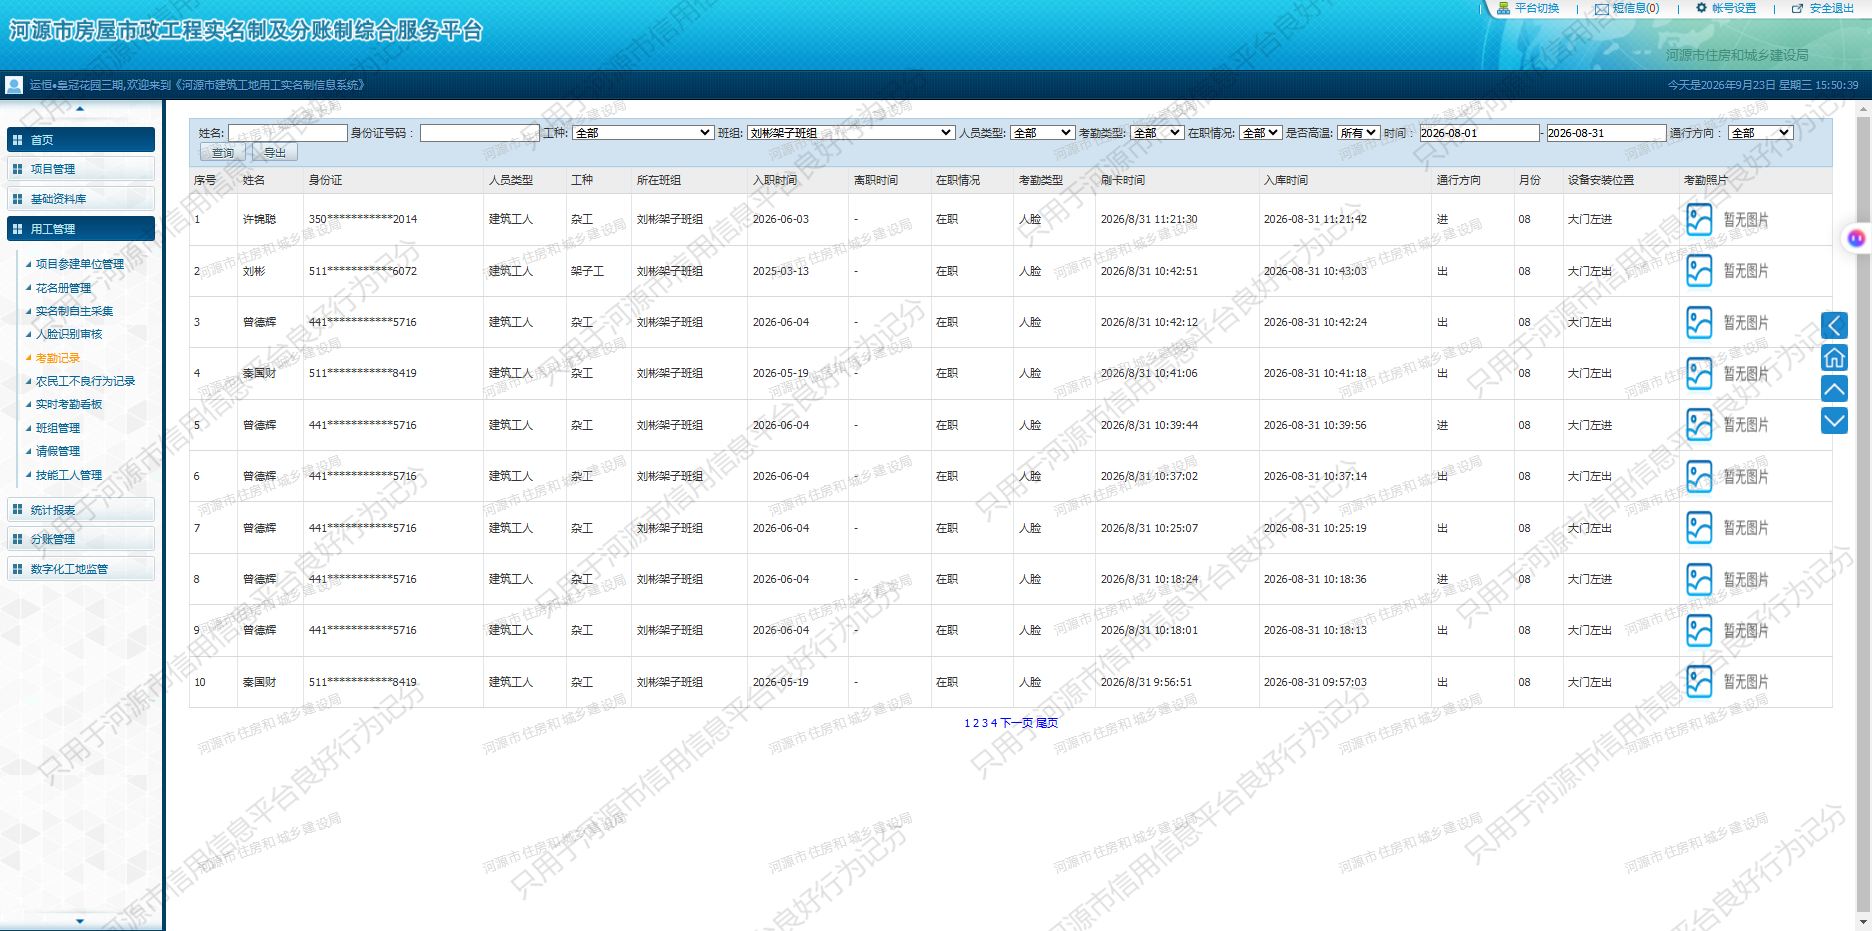The height and width of the screenshot is (931, 1872).
Task: Expand the 统计报表 sidebar menu
Action: coord(81,510)
